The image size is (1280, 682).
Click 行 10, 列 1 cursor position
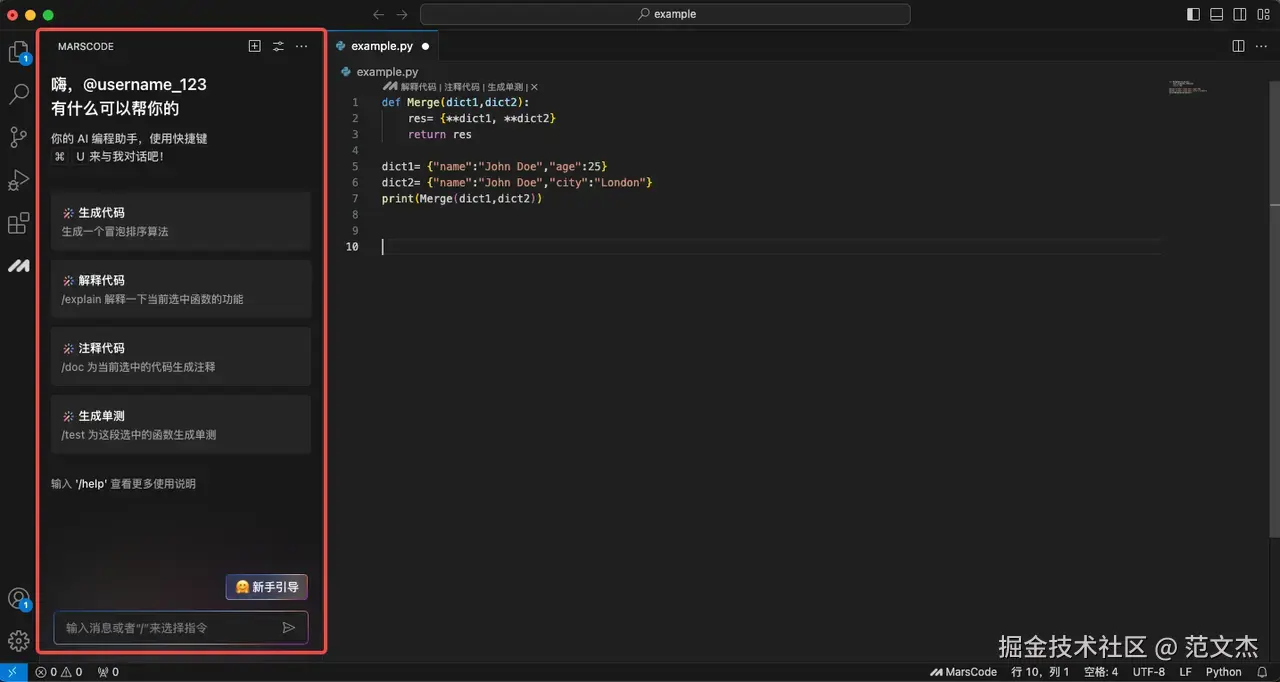pyautogui.click(x=1040, y=672)
